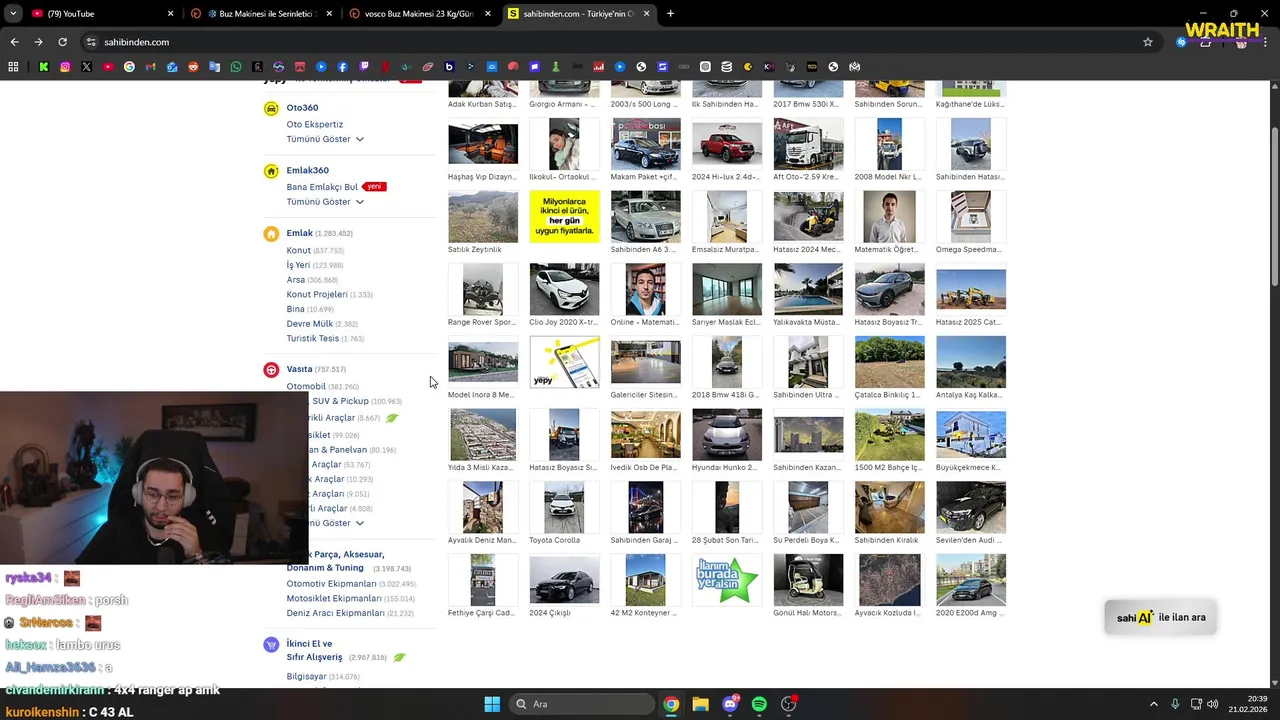Open File Explorer from the taskbar
This screenshot has height=720, width=1280.
(x=700, y=704)
